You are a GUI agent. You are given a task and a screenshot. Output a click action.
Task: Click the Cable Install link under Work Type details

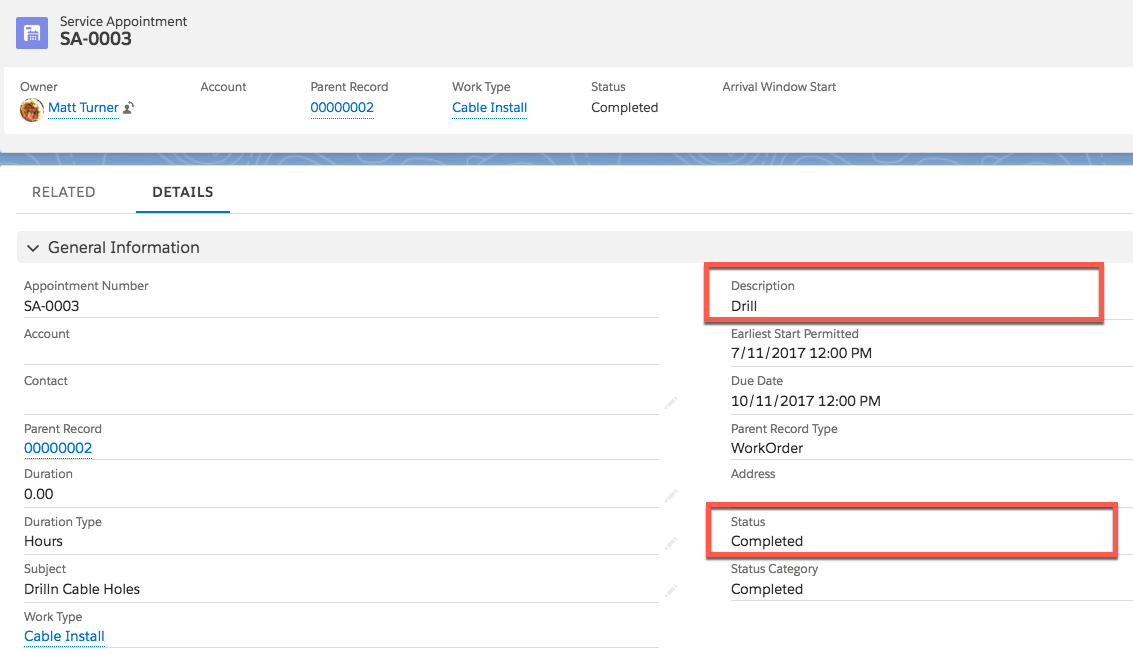64,636
